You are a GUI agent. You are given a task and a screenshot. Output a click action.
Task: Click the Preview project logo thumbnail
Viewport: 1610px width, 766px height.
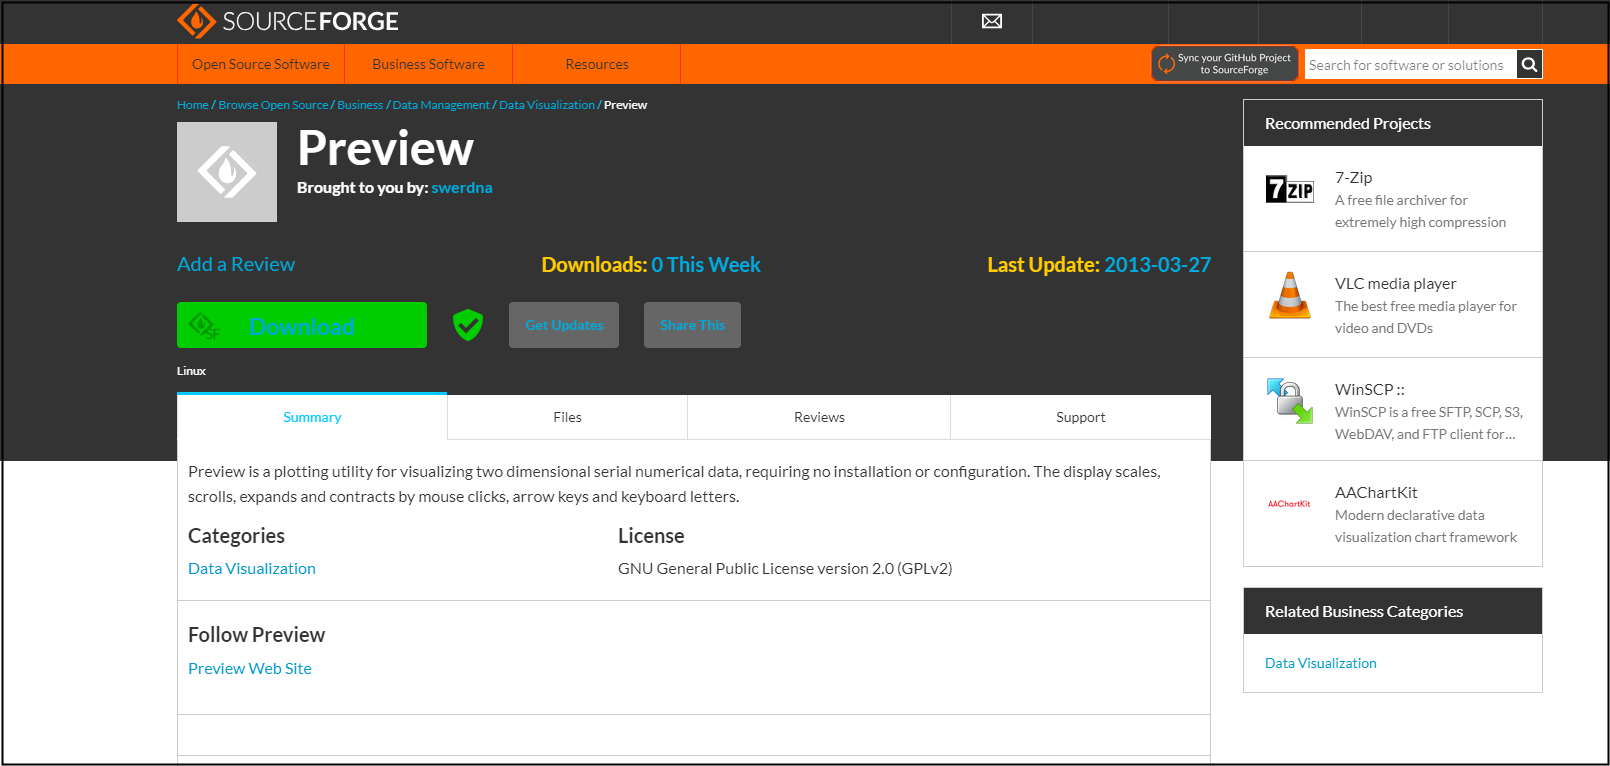(227, 172)
